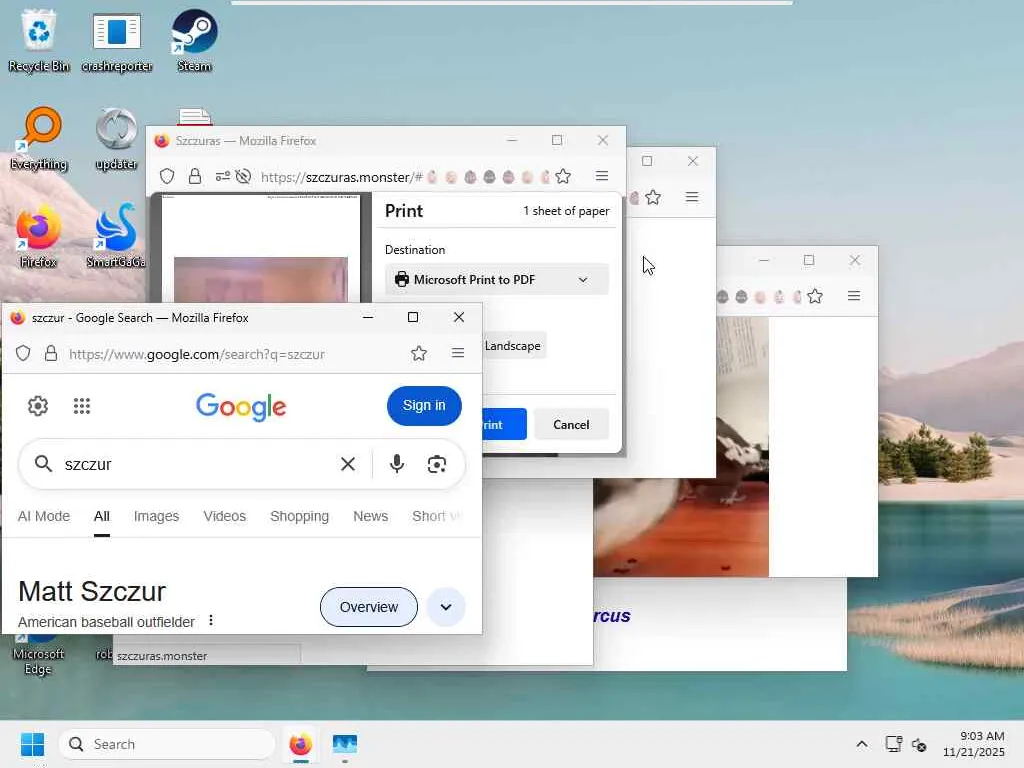
Task: Show hidden icons in the system tray
Action: 862,744
